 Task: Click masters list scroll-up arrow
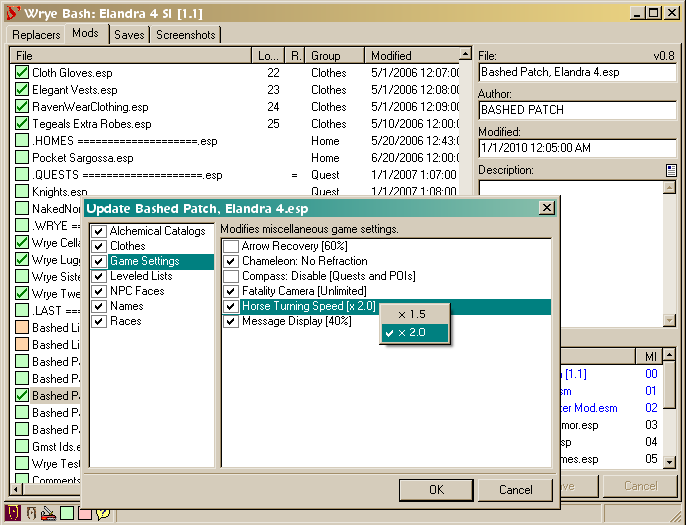pos(669,354)
